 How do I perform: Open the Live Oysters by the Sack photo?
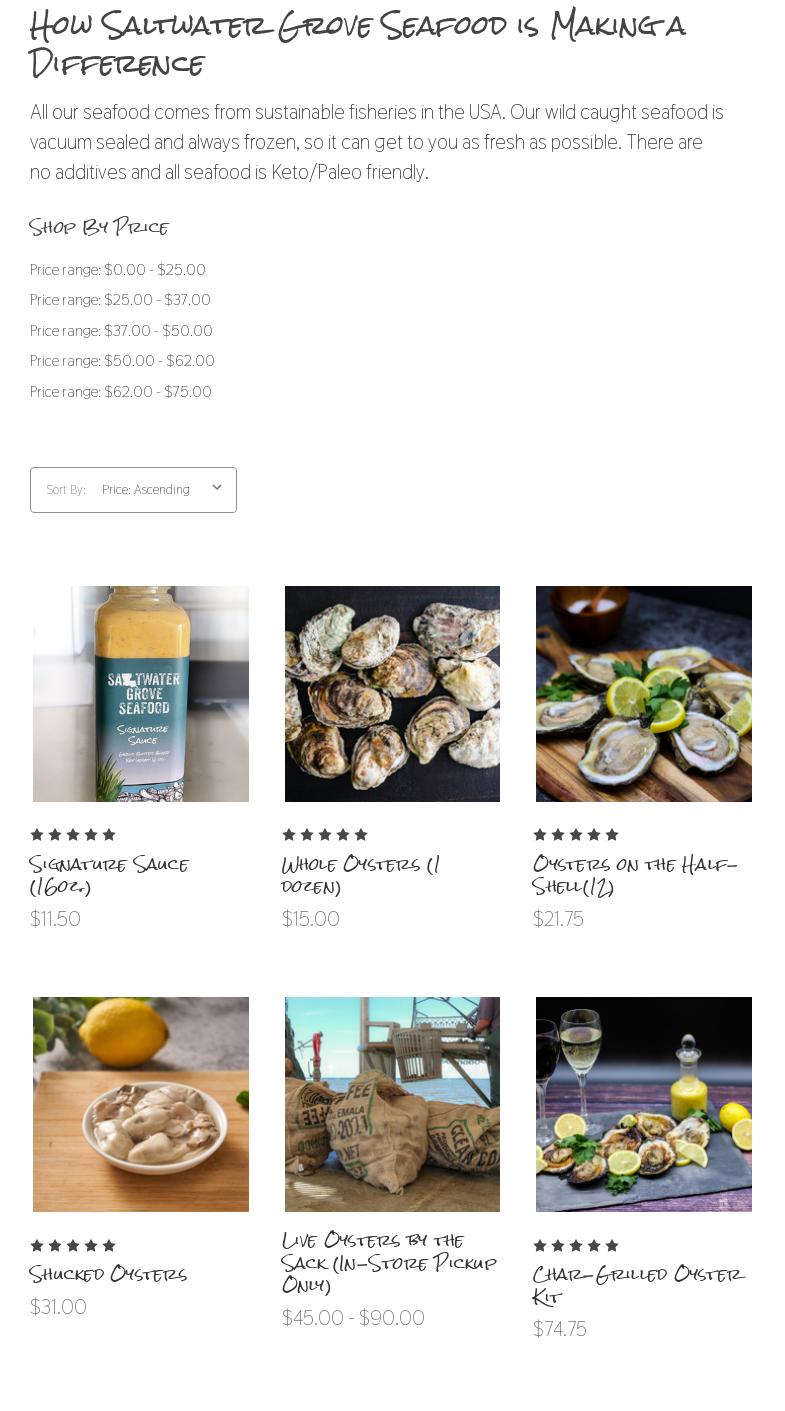click(392, 1104)
